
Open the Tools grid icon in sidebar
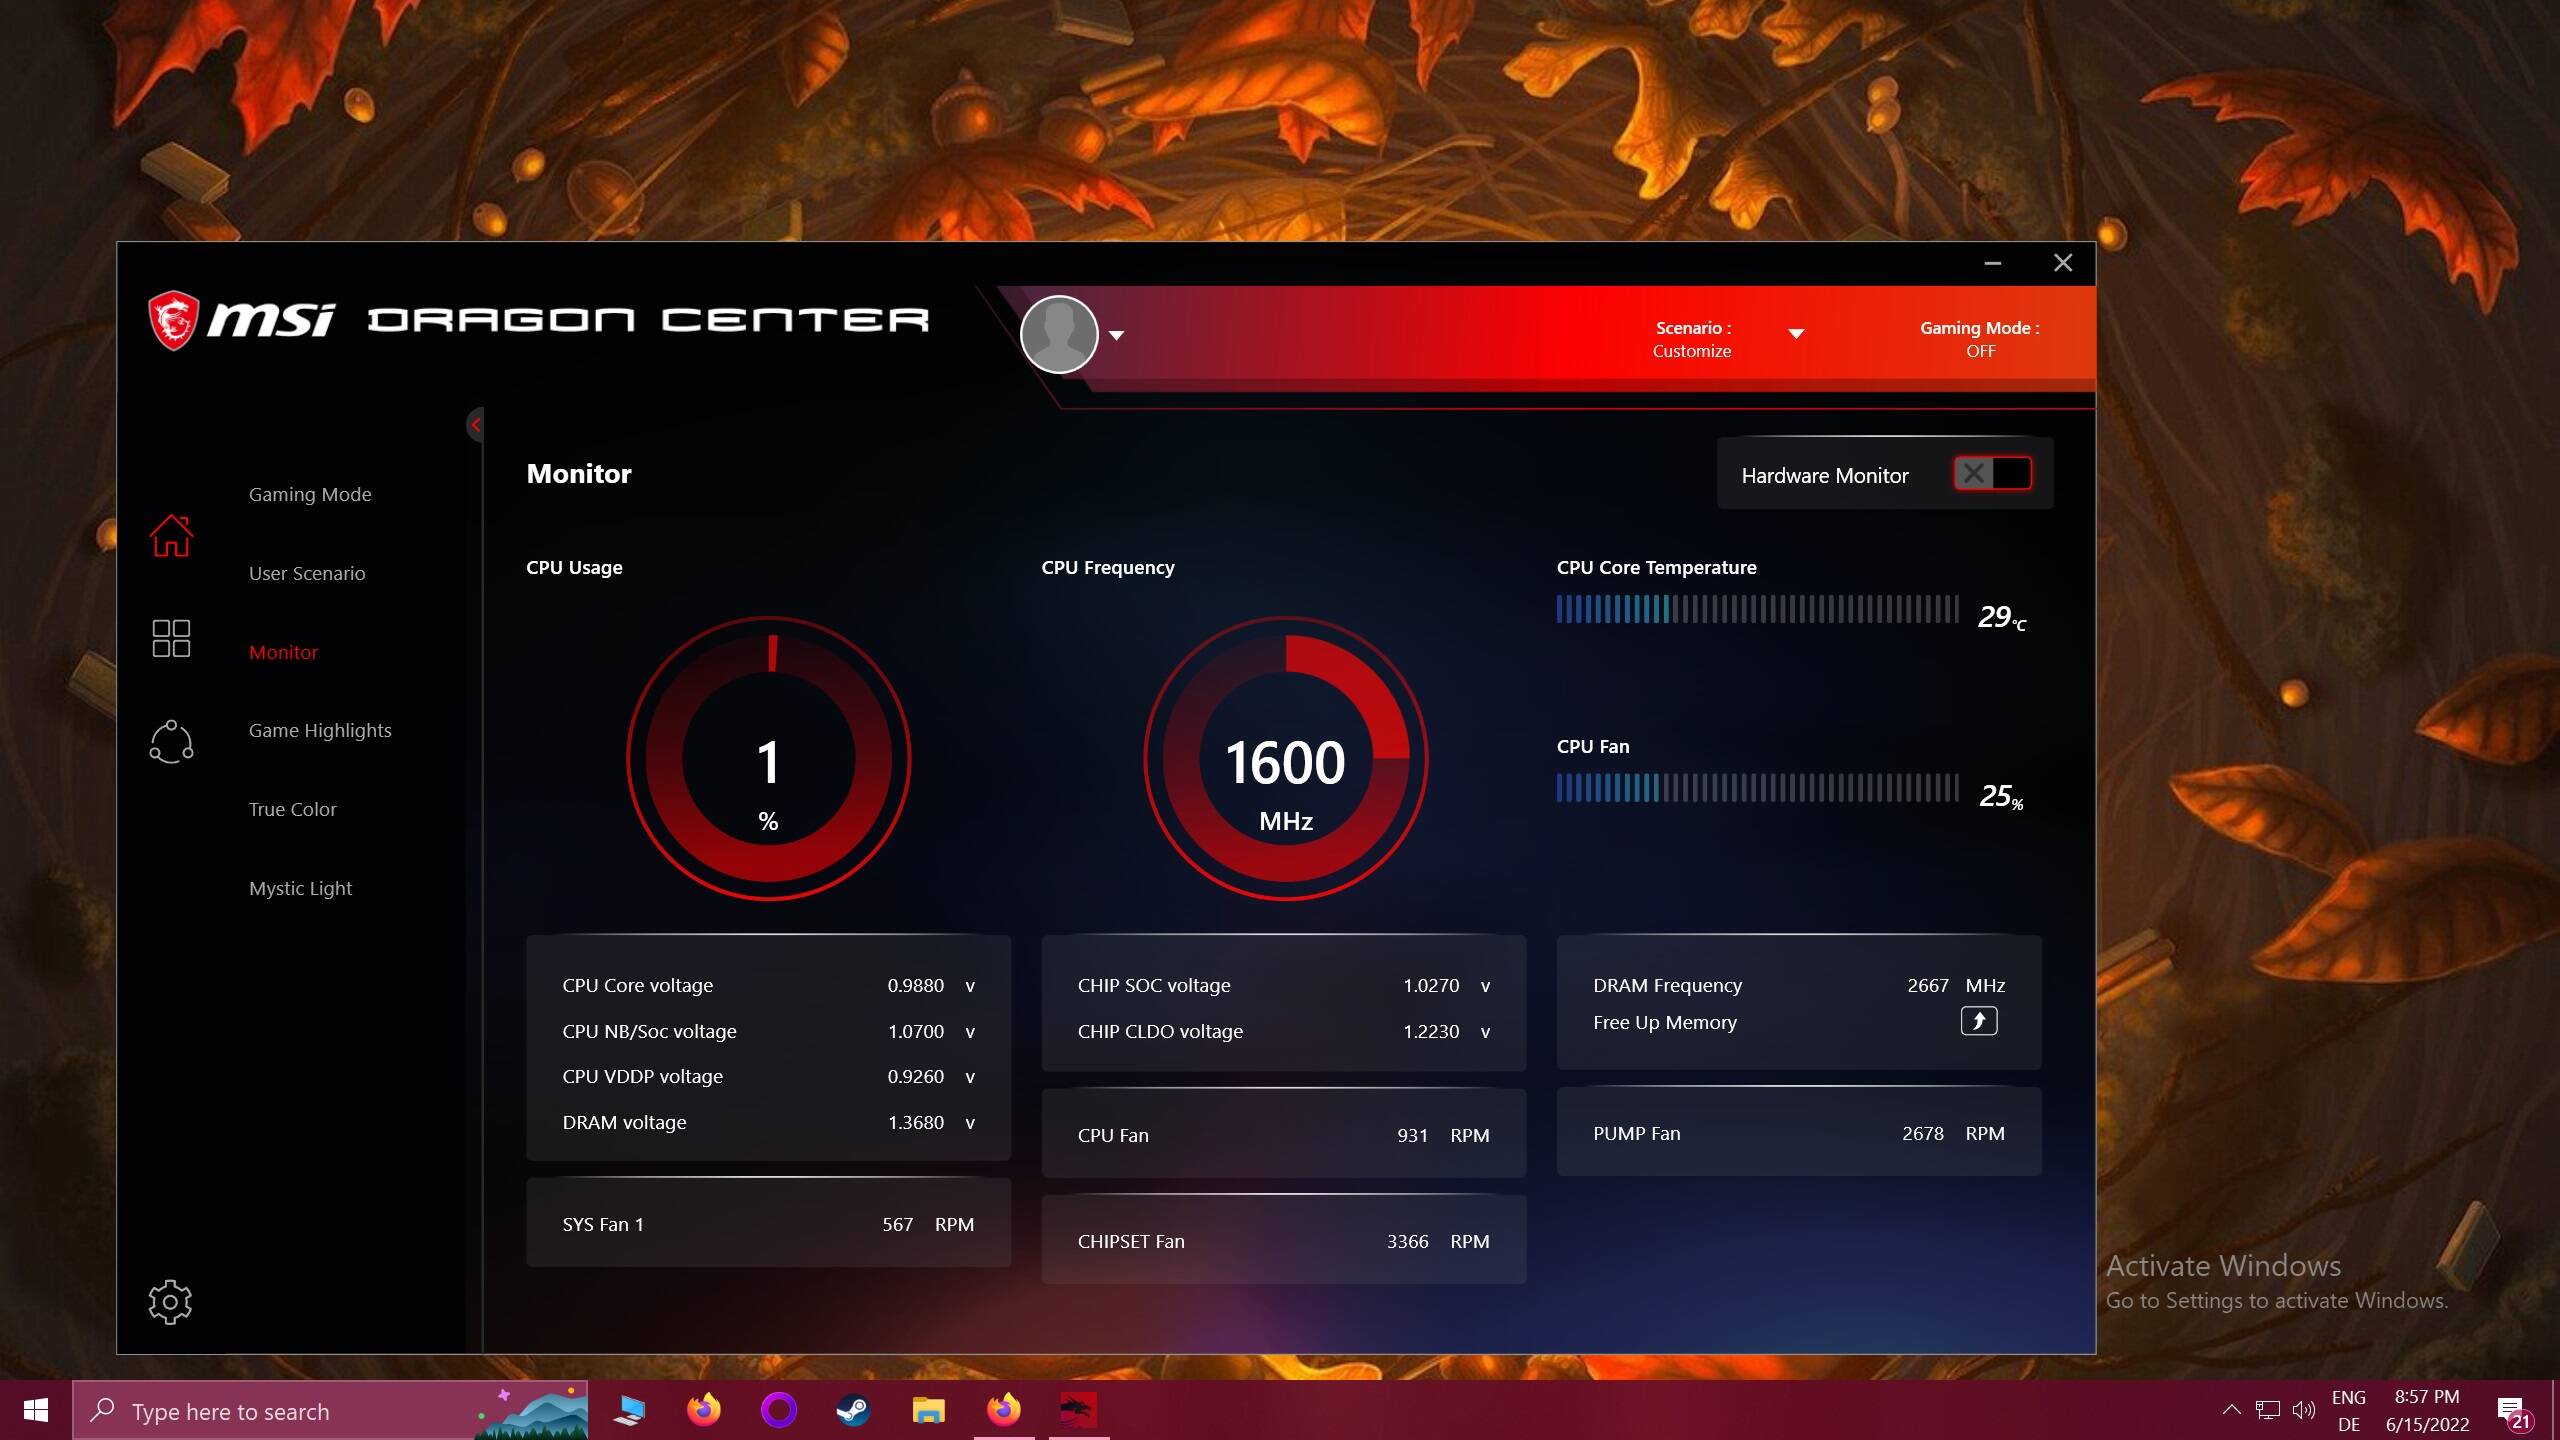tap(171, 638)
